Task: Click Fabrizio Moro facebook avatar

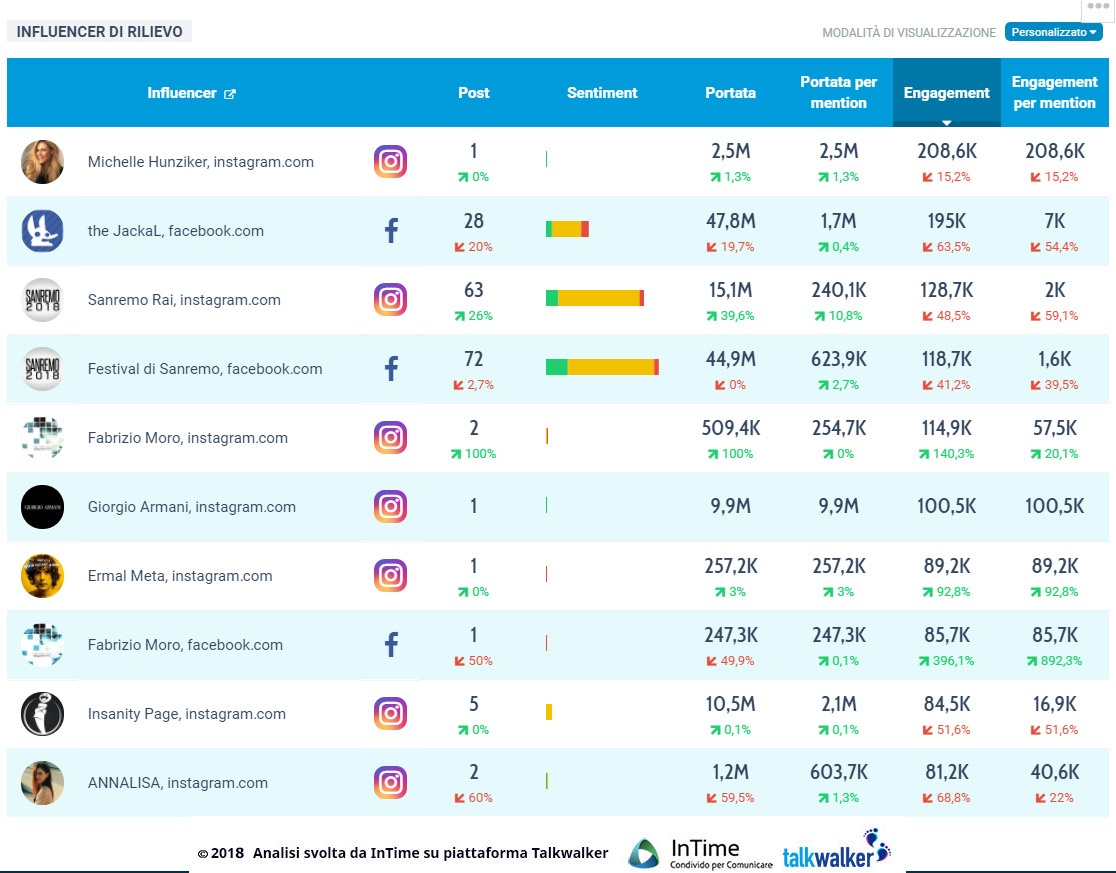Action: click(42, 645)
